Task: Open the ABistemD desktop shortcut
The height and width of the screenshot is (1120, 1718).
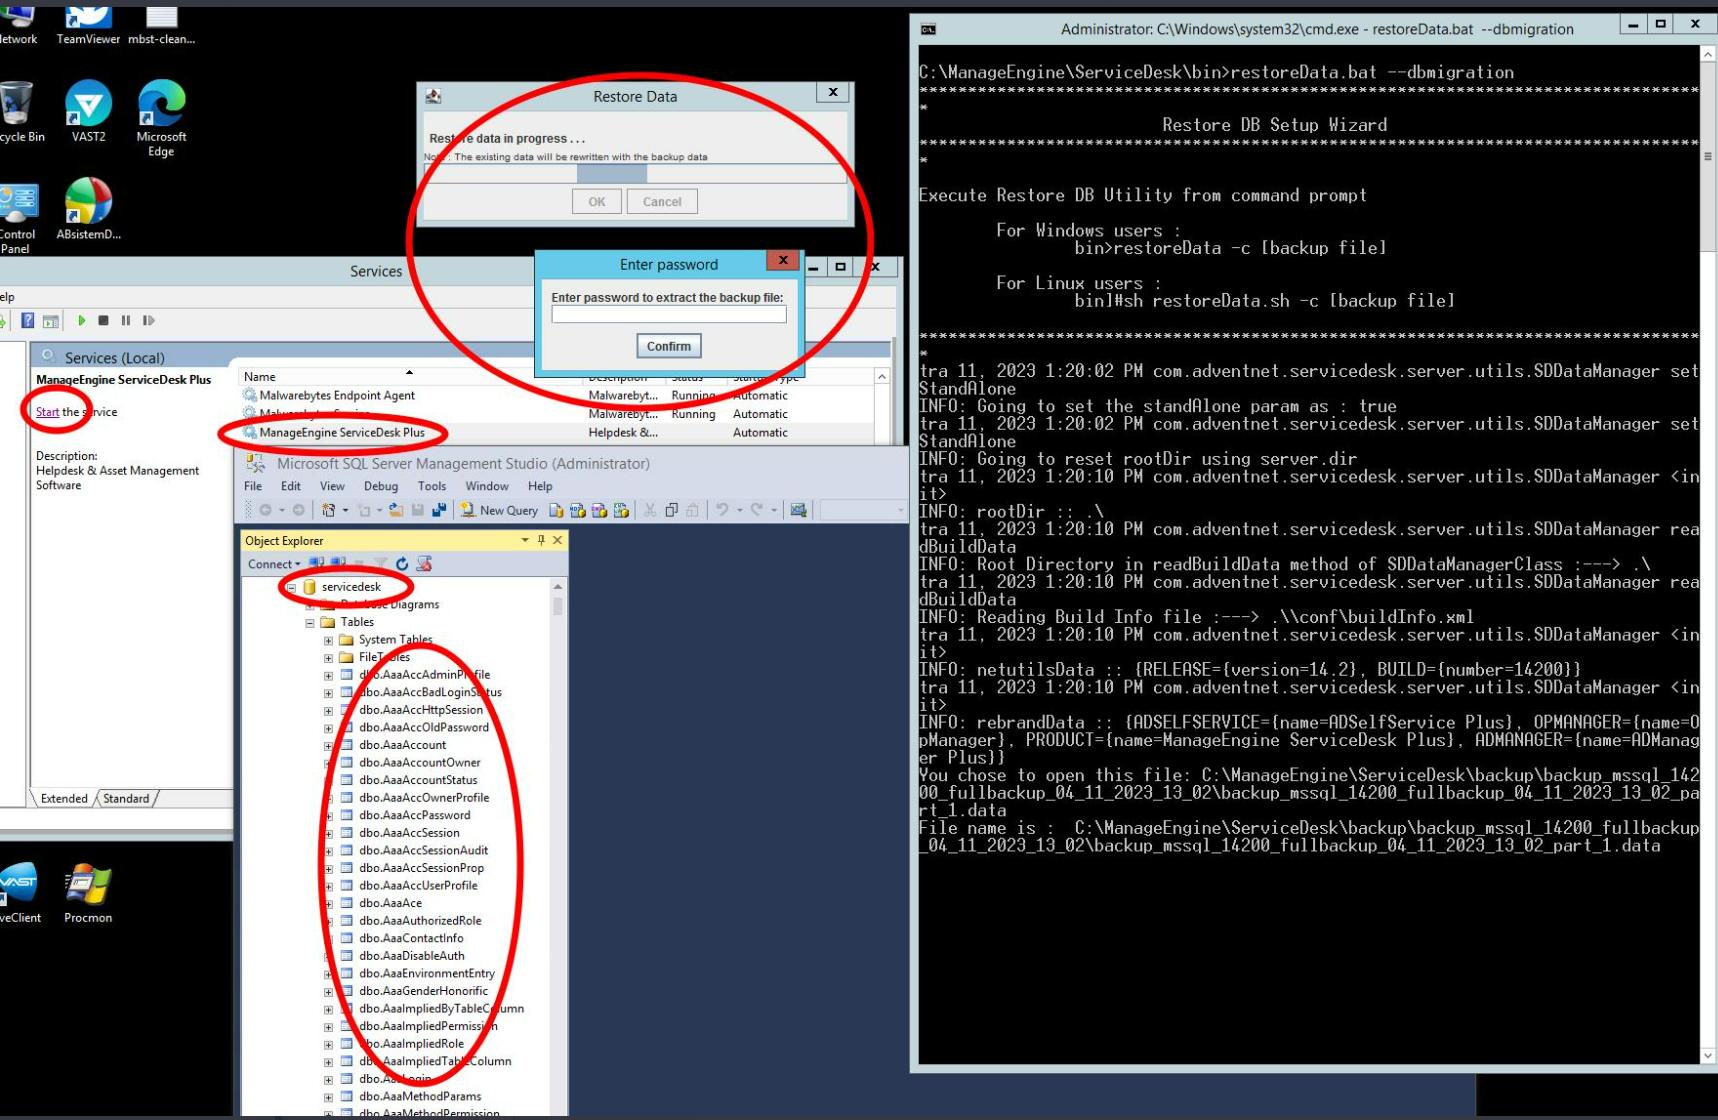Action: 88,209
